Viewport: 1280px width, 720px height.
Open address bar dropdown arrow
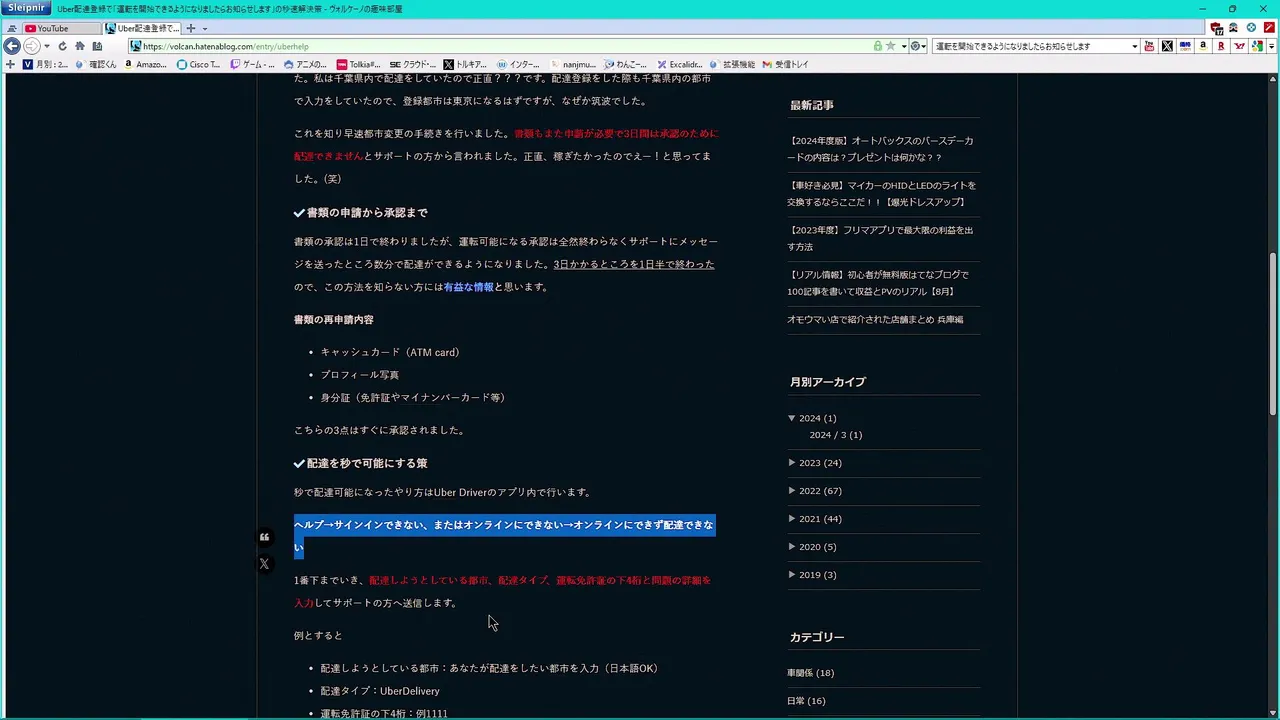[903, 46]
